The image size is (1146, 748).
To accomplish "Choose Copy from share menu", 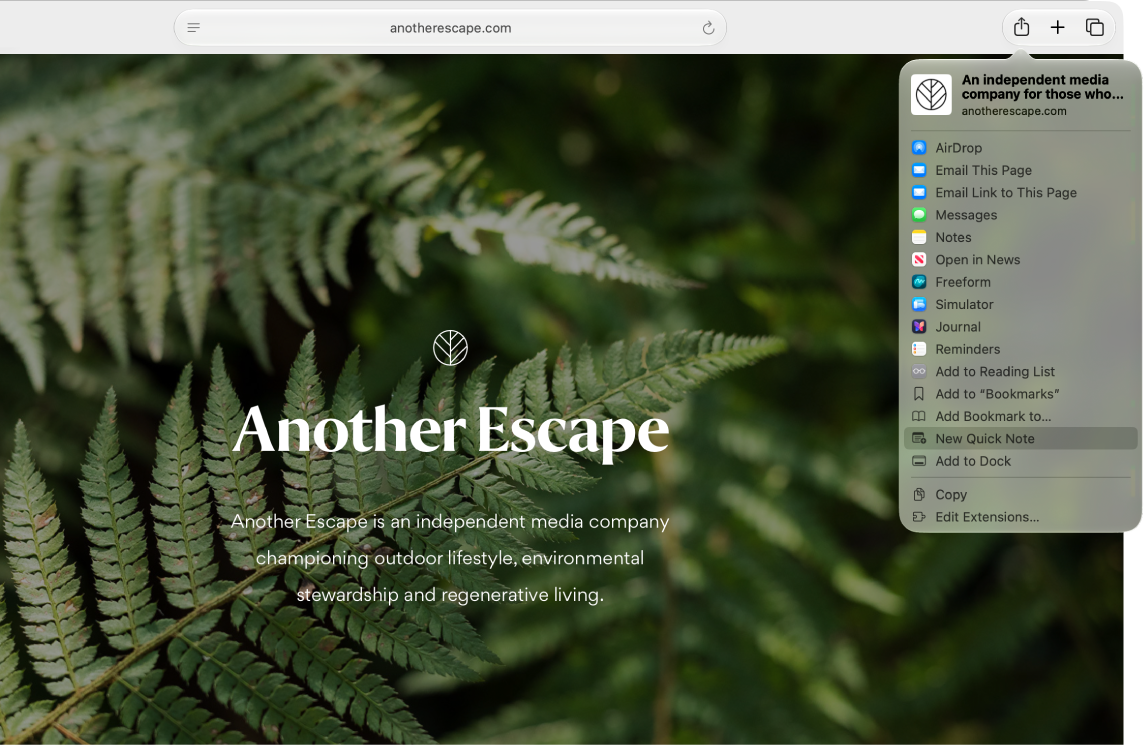I will pyautogui.click(x=1023, y=496).
